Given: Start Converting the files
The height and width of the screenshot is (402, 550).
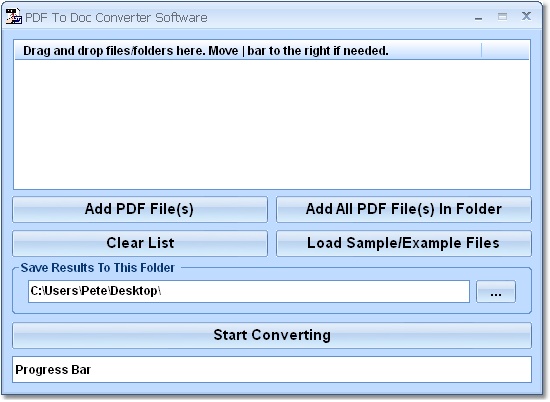Looking at the screenshot, I should [x=272, y=335].
